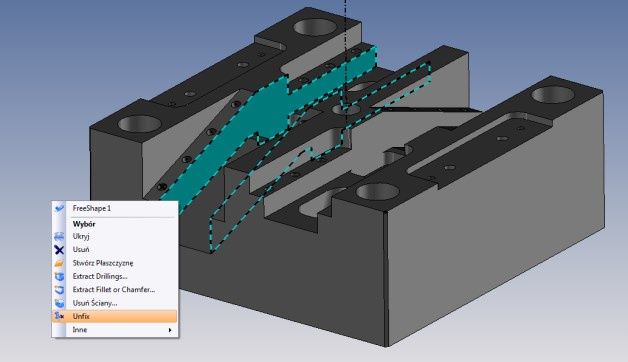Click the large hole at top of block
The image size is (628, 362).
(x=315, y=28)
